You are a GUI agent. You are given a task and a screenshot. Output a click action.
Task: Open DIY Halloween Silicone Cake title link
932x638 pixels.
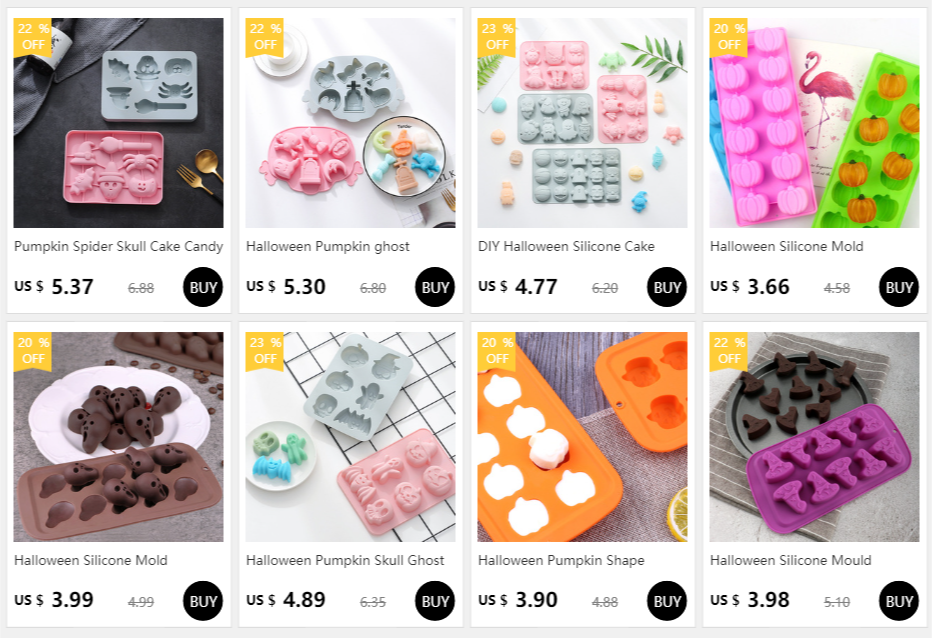point(566,246)
